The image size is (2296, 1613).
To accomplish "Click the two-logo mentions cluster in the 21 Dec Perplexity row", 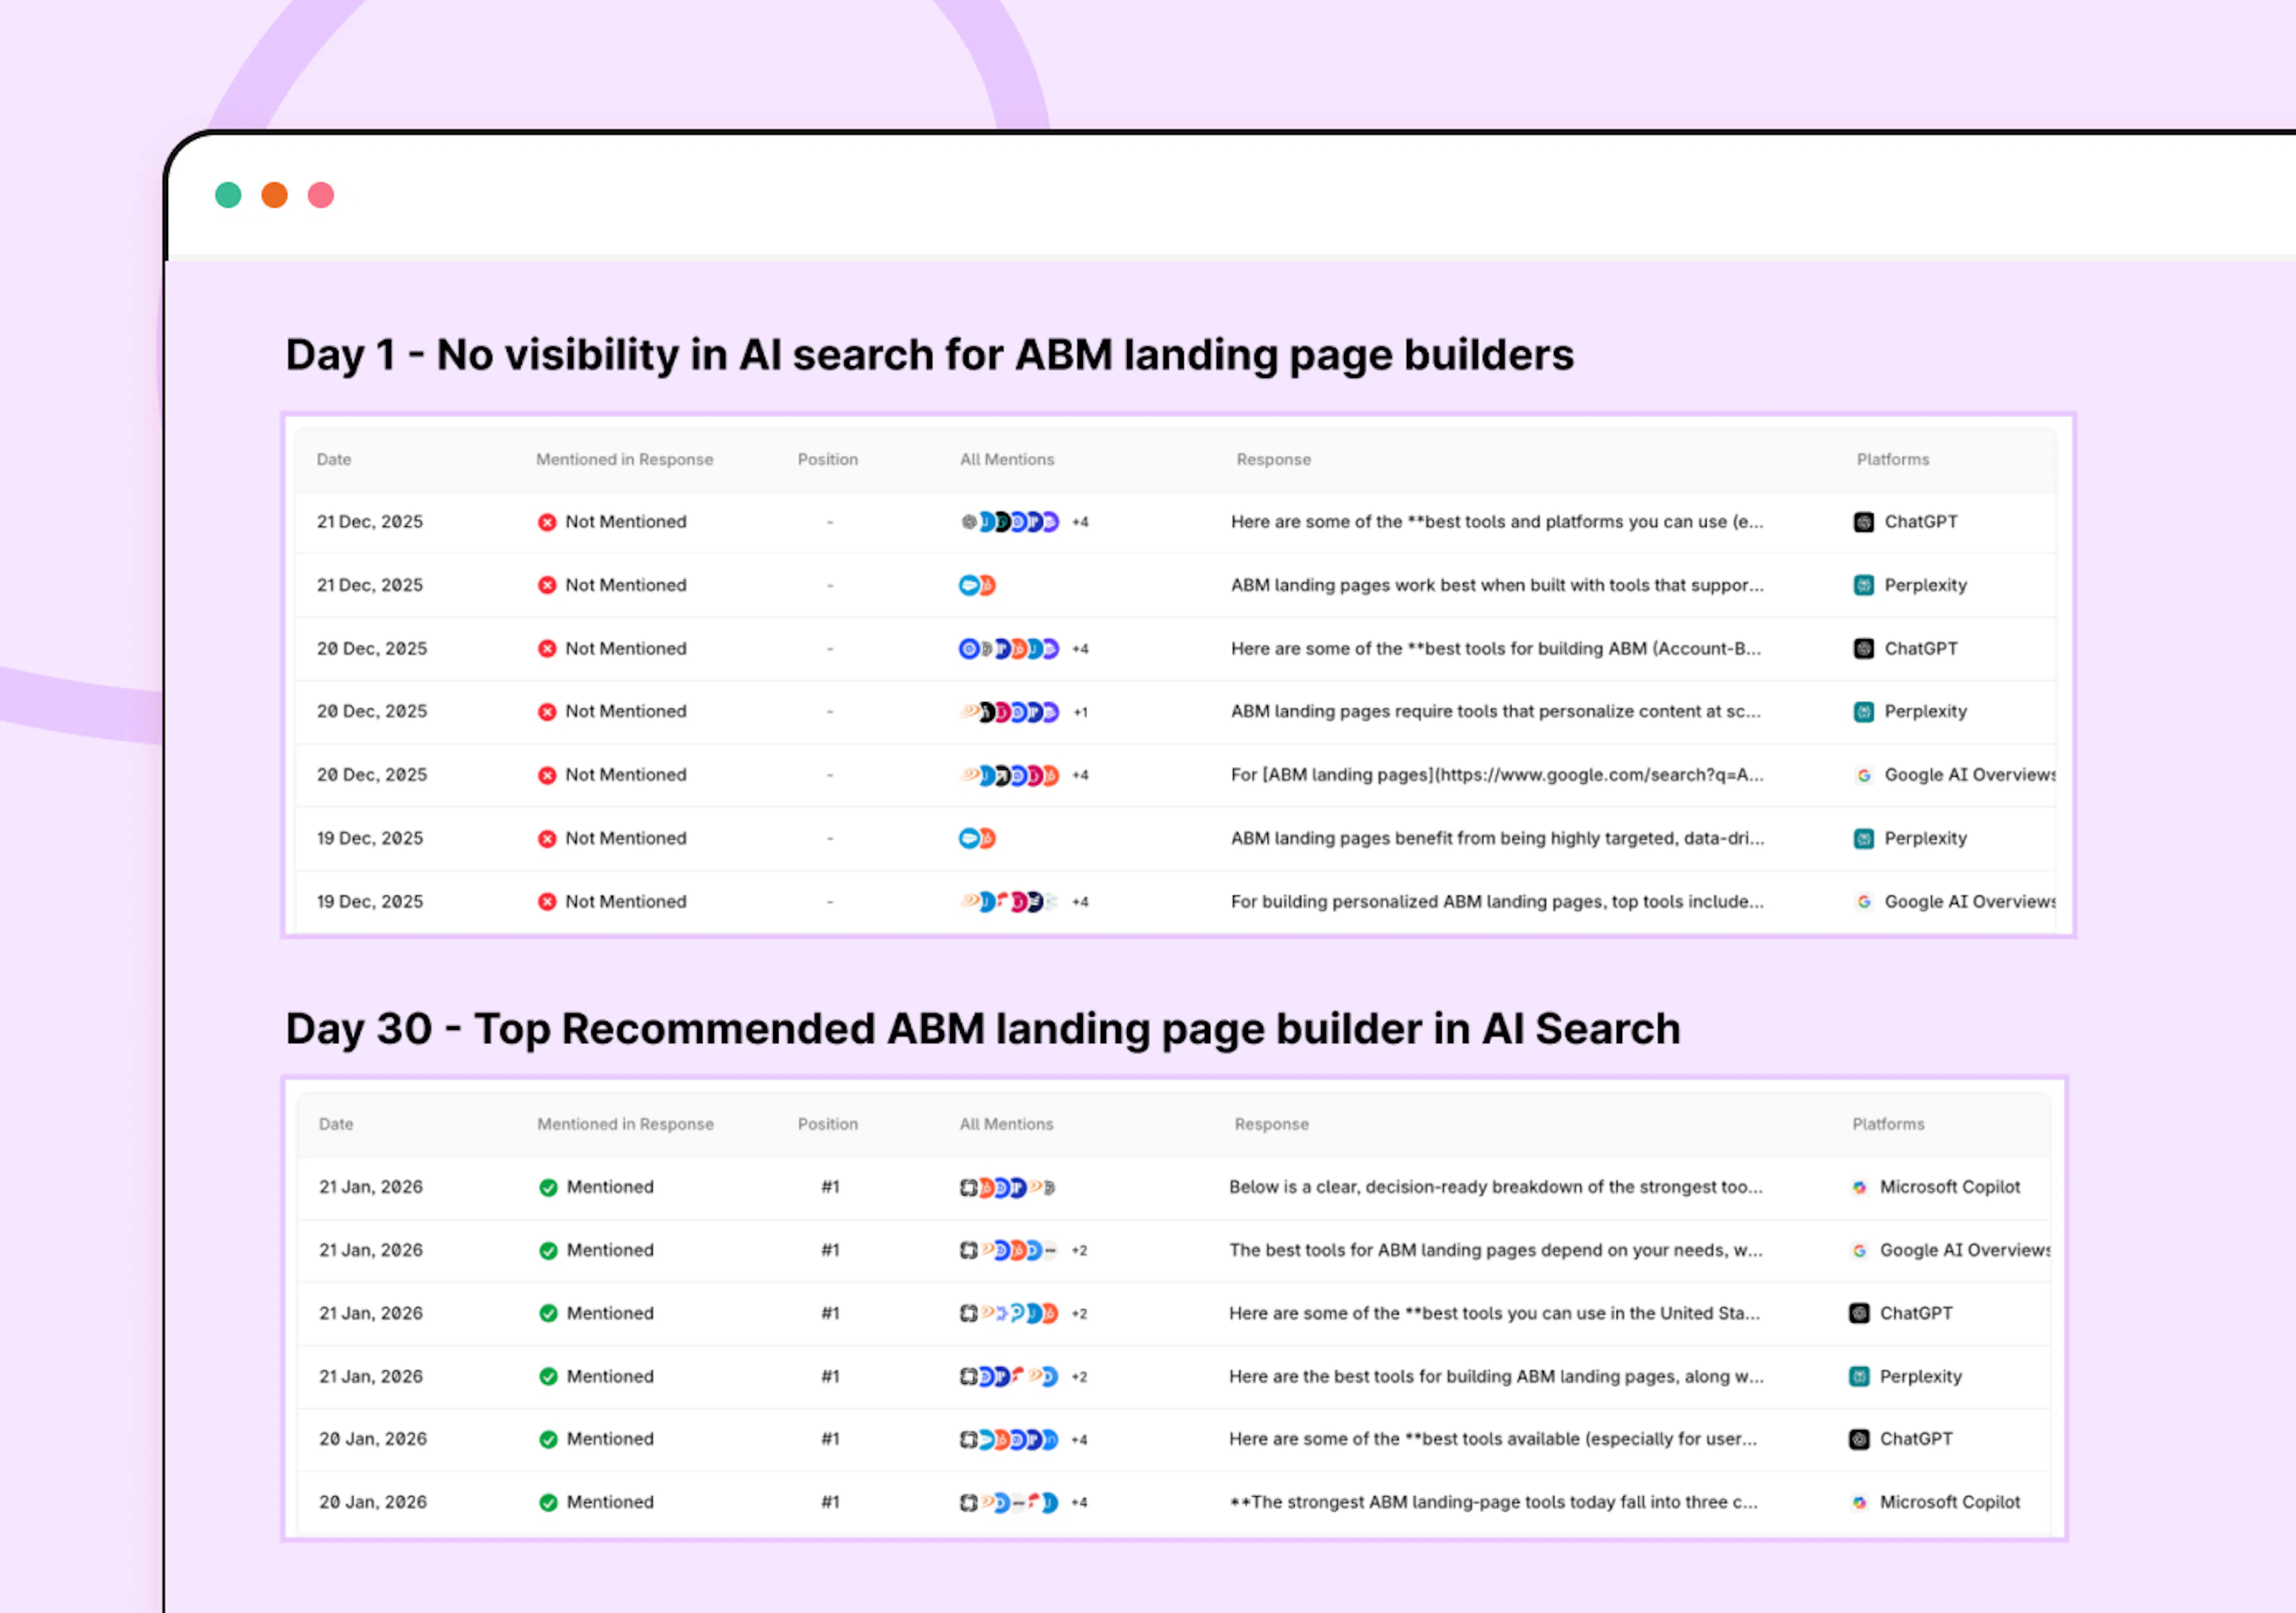I will pyautogui.click(x=977, y=585).
